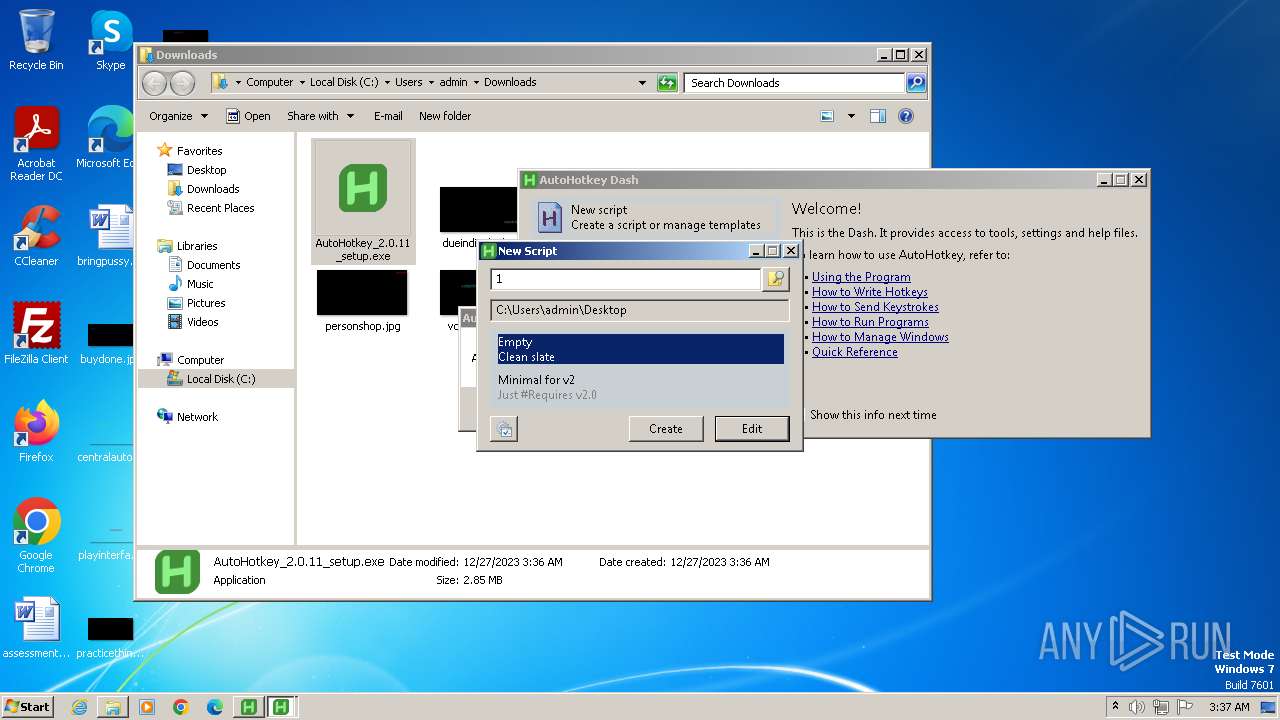Screen dimensions: 1280x720
Task: Open 'Quick Reference' link
Action: click(854, 352)
